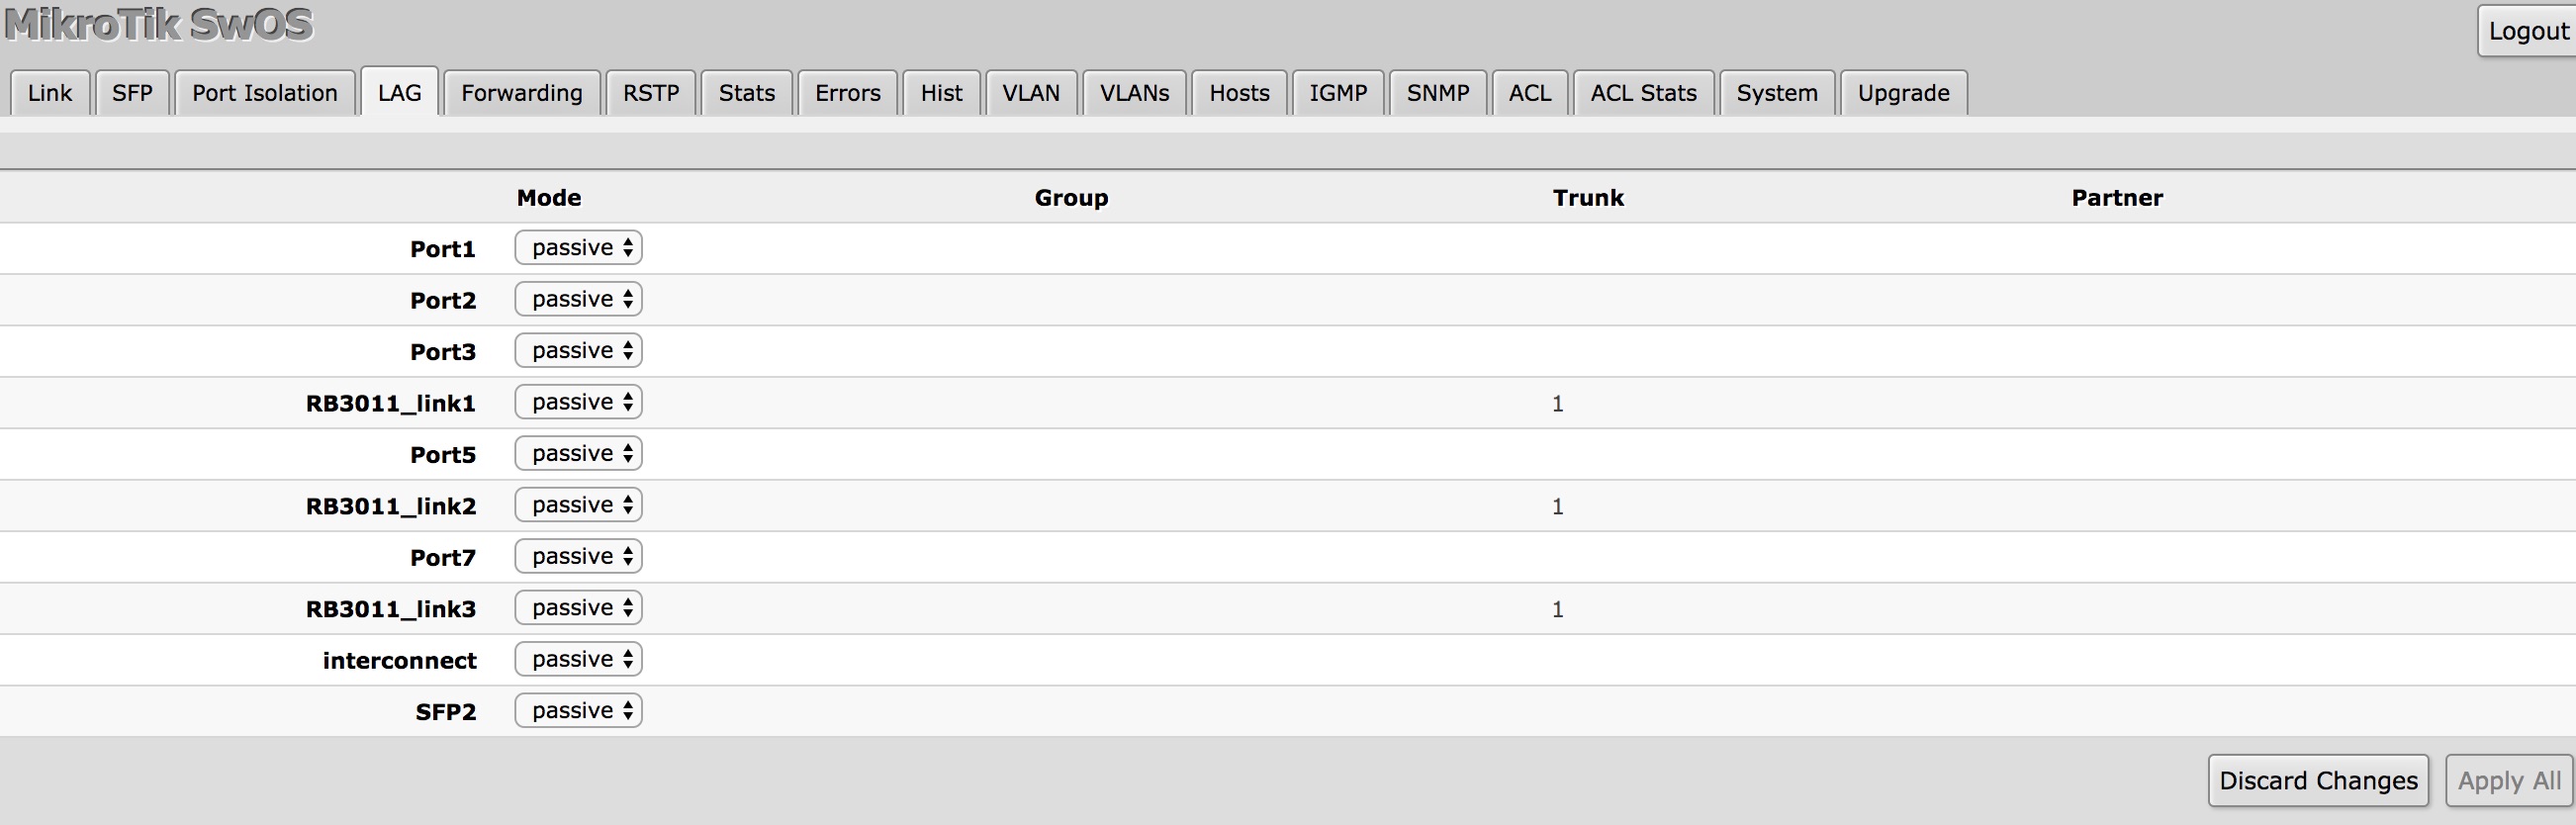Expand the SFP2 mode dropdown
This screenshot has width=2576, height=825.
tap(578, 711)
